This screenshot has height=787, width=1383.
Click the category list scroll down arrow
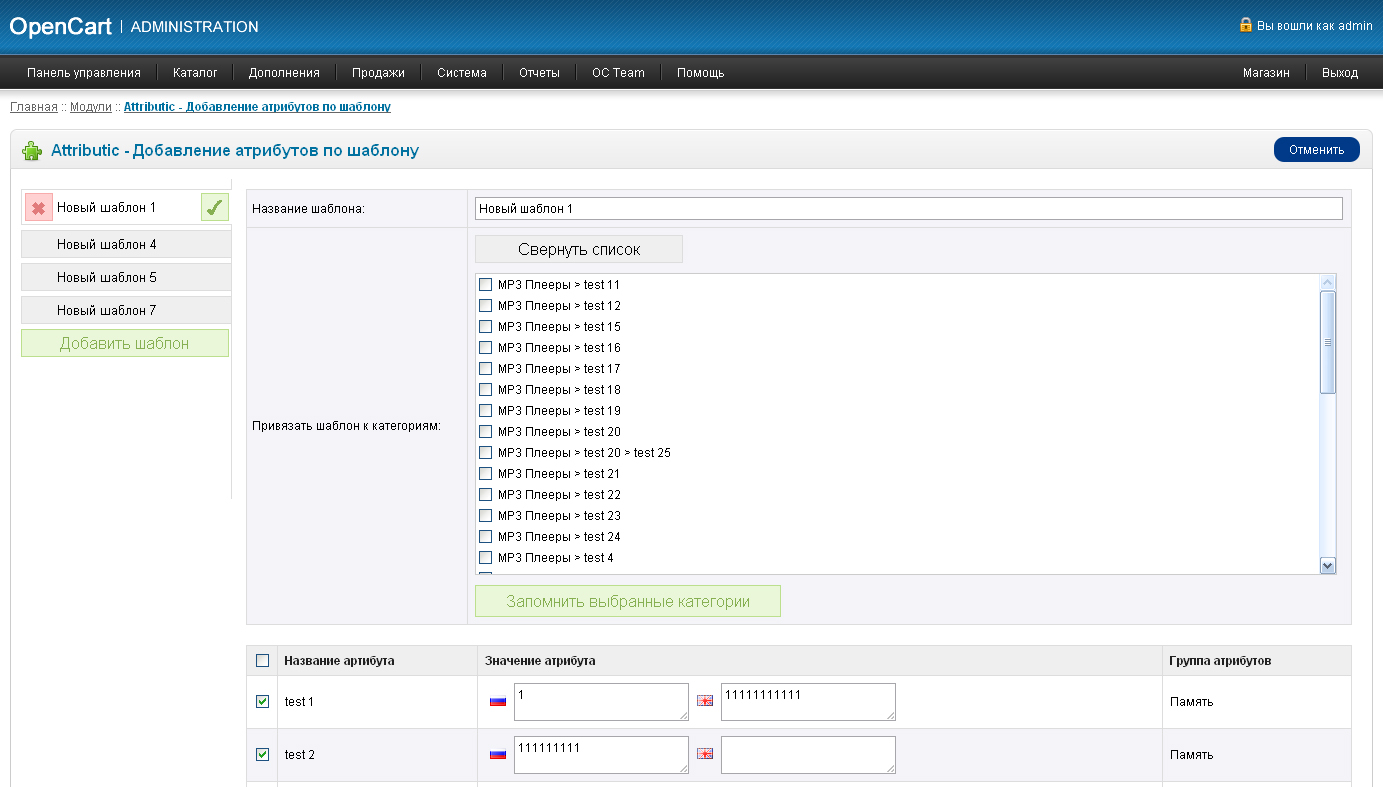(x=1328, y=566)
